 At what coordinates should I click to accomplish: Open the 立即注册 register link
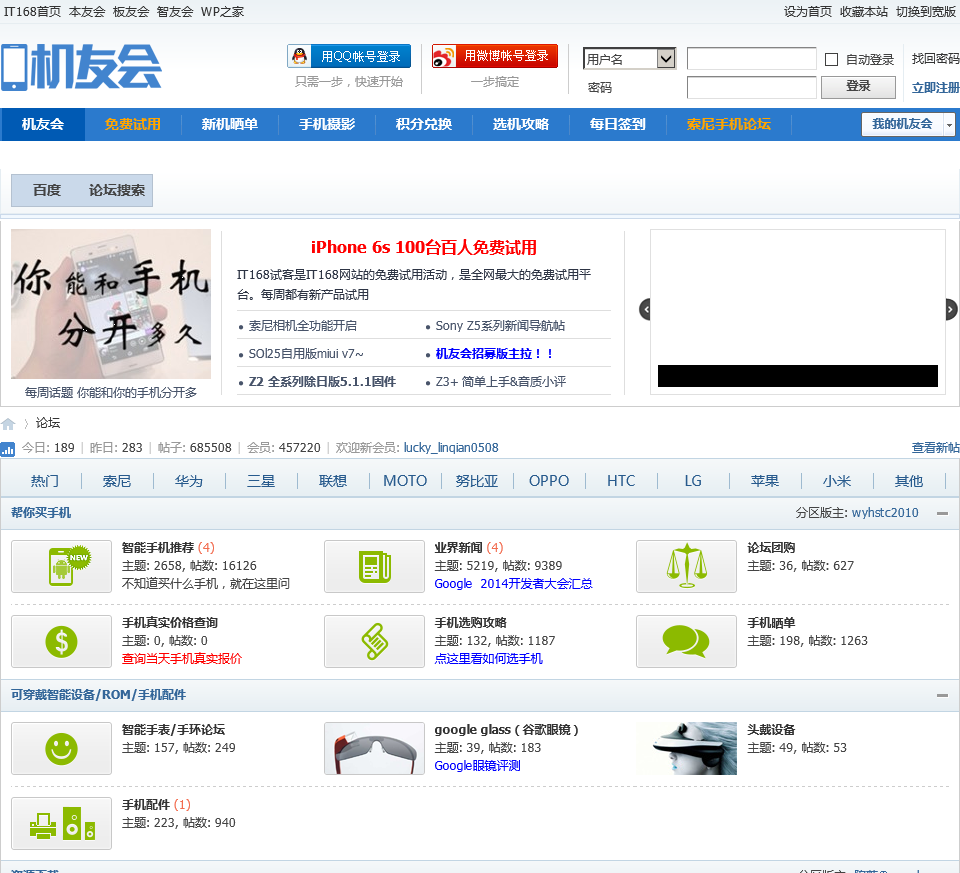pyautogui.click(x=936, y=88)
